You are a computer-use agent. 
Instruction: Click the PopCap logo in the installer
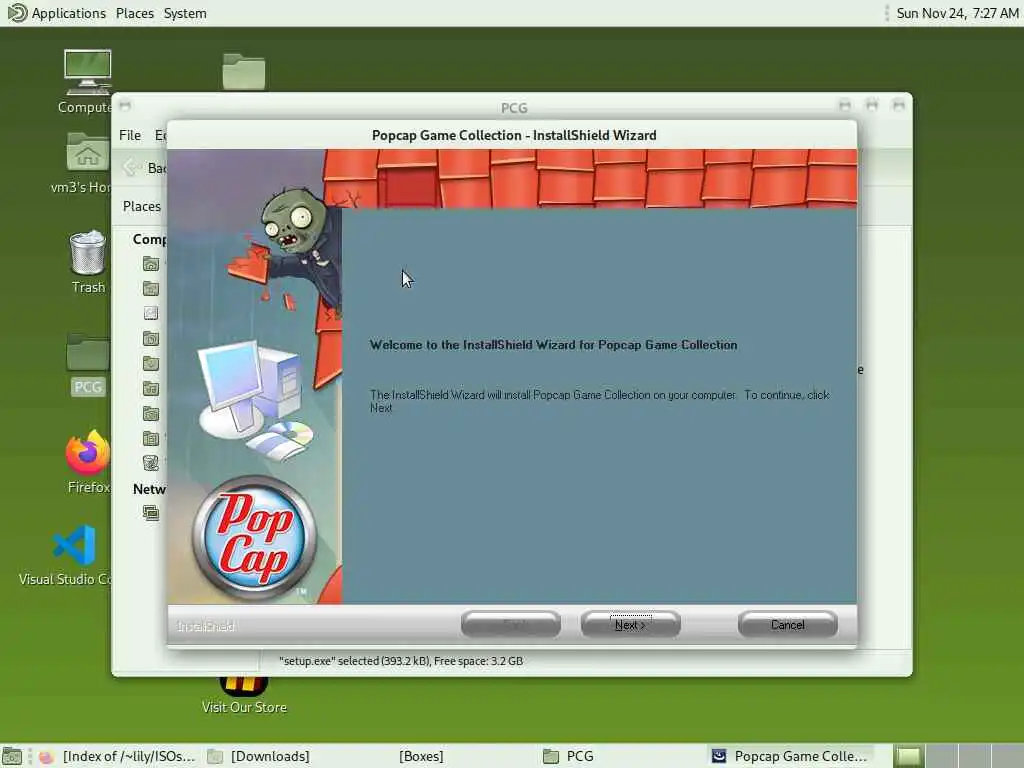click(x=254, y=537)
